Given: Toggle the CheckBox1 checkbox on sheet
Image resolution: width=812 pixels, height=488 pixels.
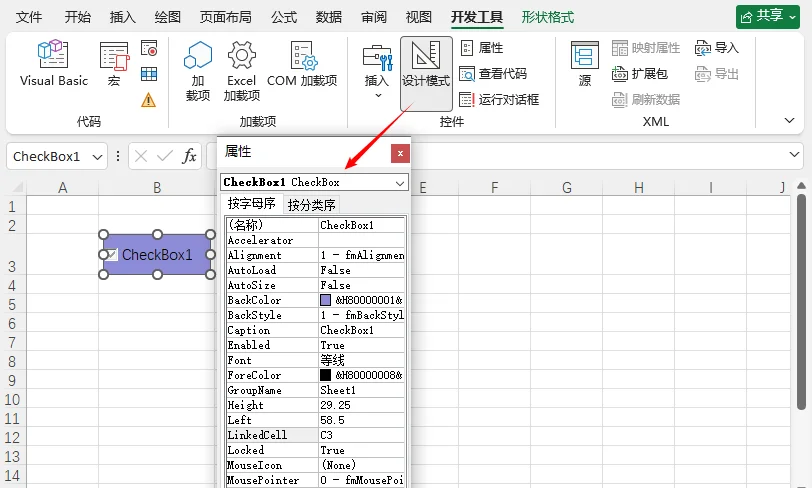Looking at the screenshot, I should 112,254.
